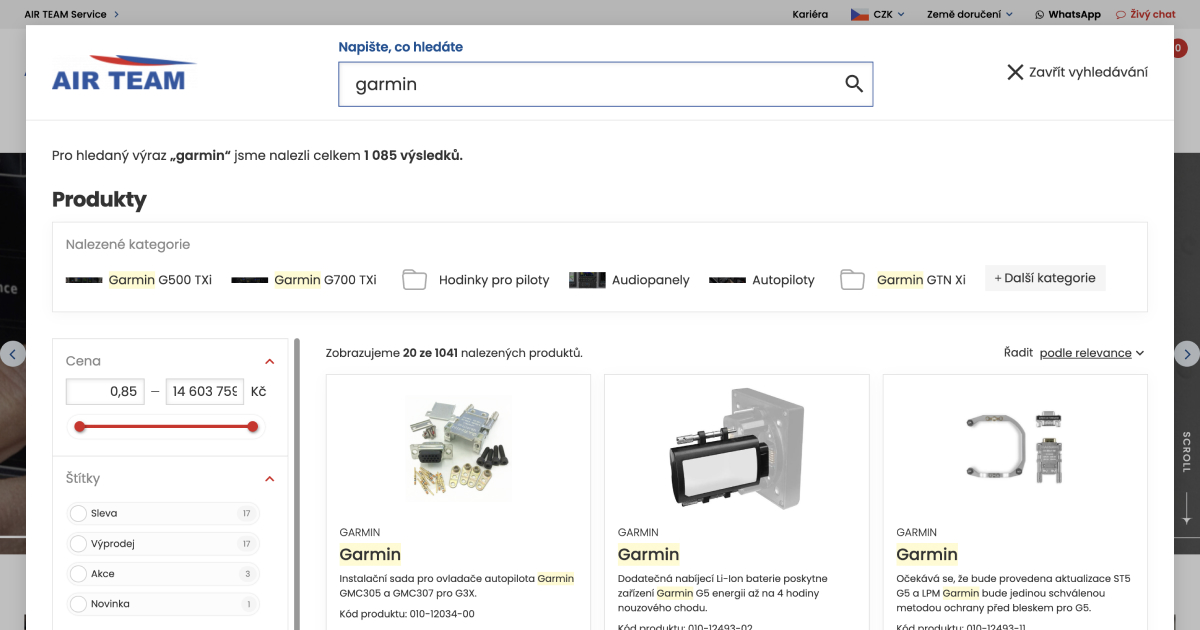This screenshot has height=630, width=1200.
Task: Click the Hodinky pro piloty folder icon
Action: tap(414, 280)
